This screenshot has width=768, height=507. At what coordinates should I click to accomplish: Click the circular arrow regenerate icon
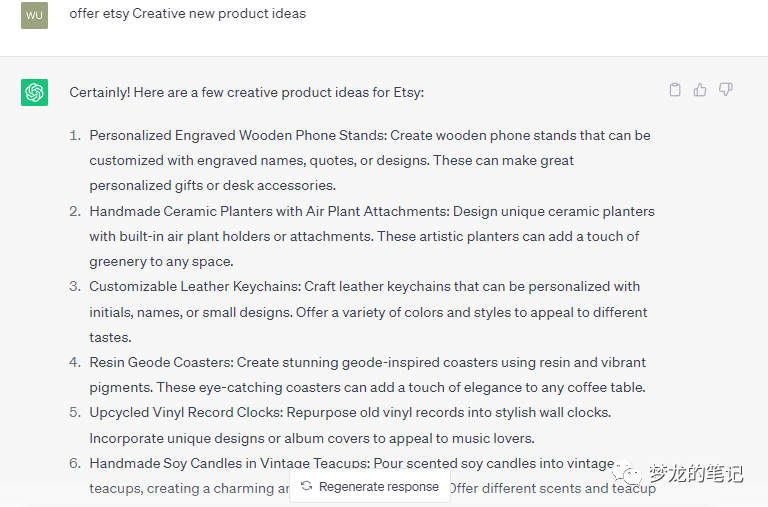coord(307,487)
